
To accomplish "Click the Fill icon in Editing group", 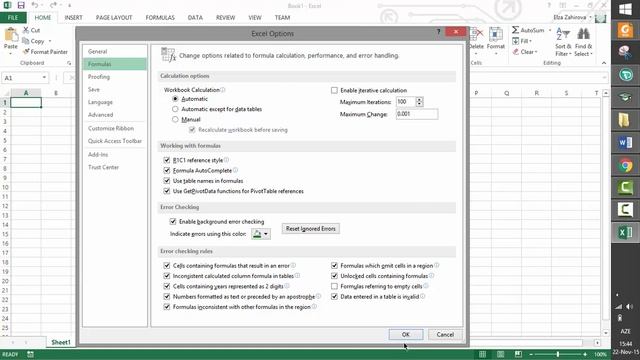I will [x=516, y=41].
